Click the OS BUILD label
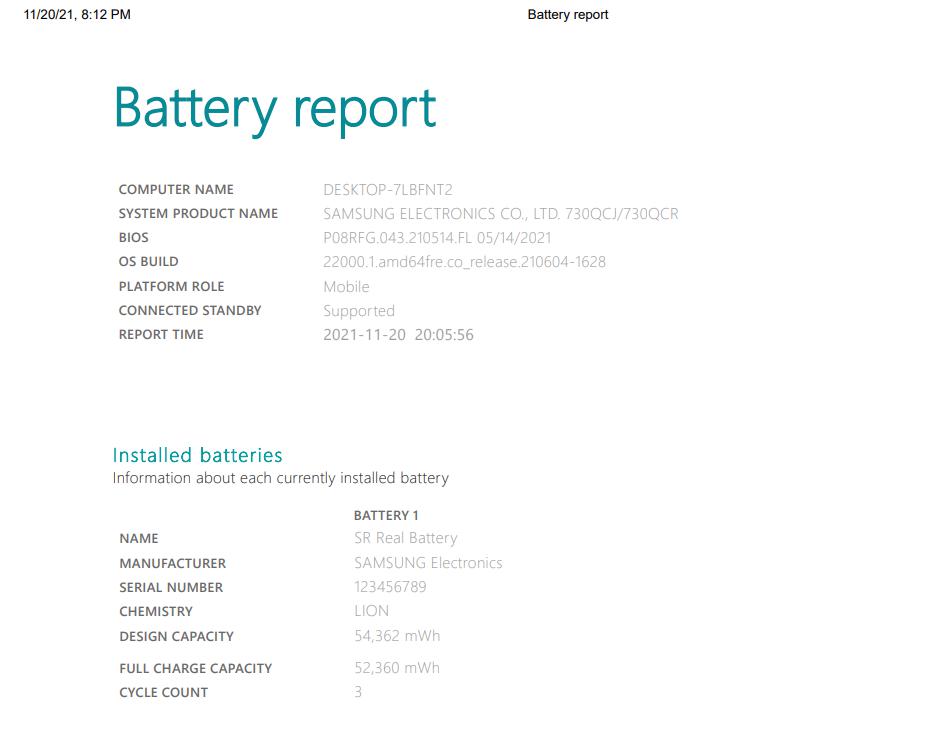 tap(148, 261)
